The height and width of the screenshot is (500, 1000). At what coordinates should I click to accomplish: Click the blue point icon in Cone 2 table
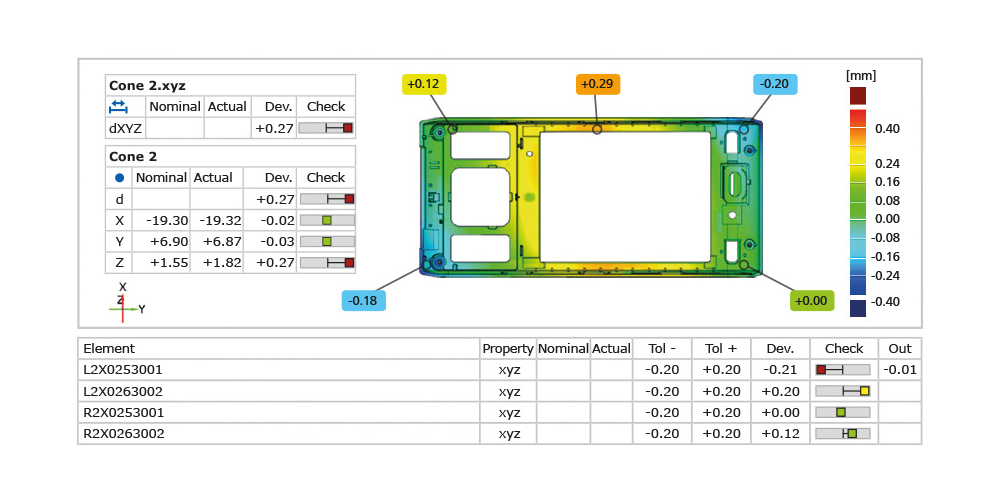coord(119,177)
